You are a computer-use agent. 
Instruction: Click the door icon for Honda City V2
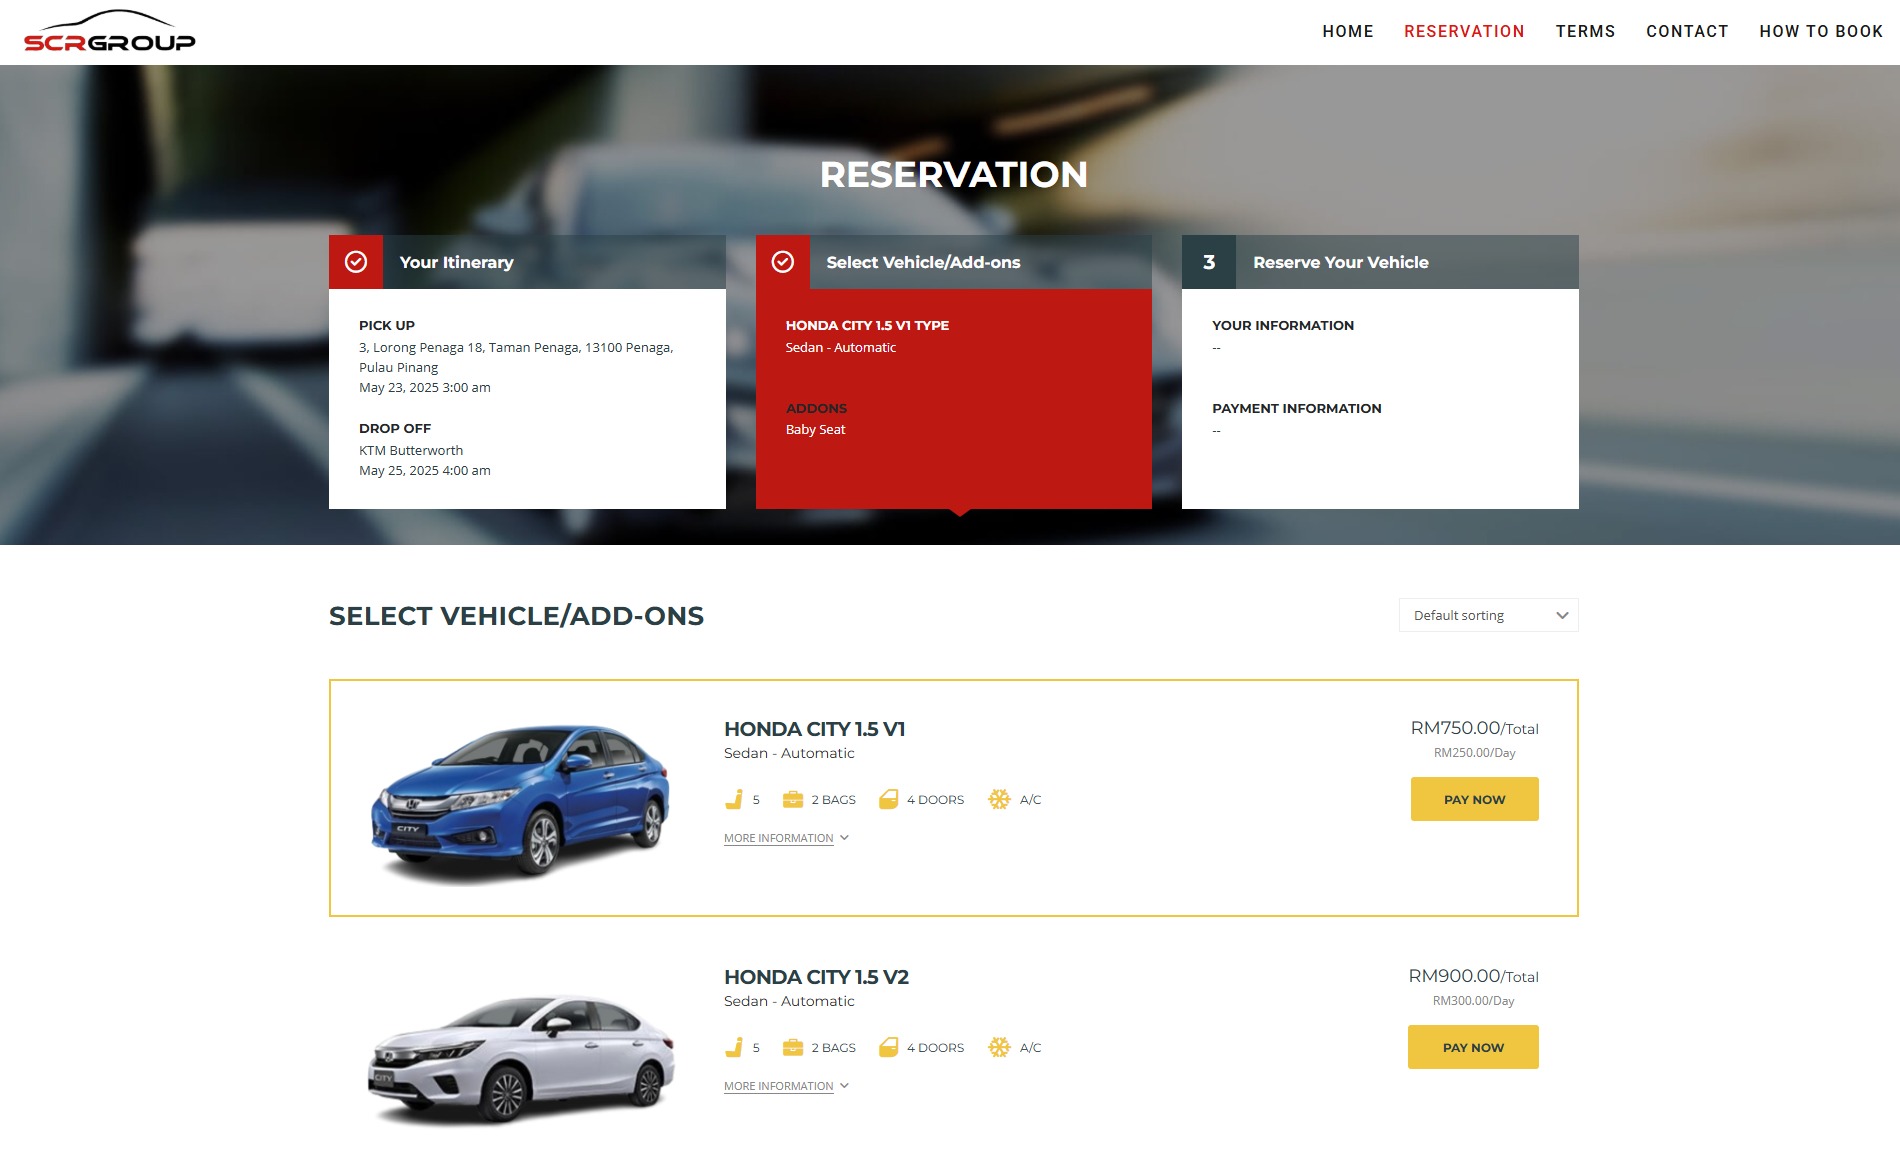click(x=888, y=1047)
